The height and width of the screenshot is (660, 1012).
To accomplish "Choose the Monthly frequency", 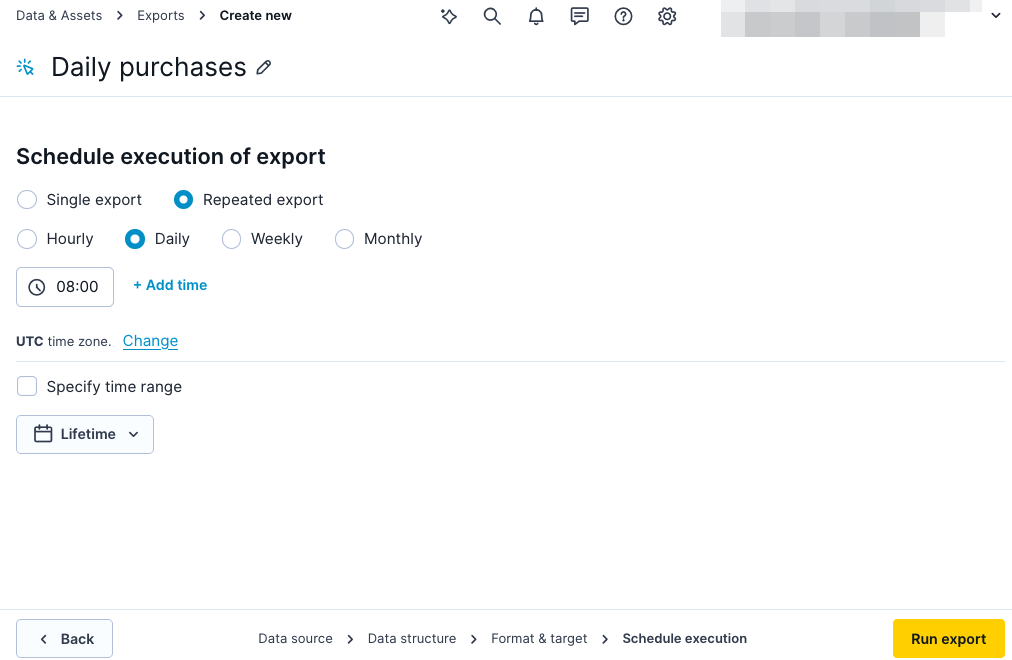I will (345, 239).
